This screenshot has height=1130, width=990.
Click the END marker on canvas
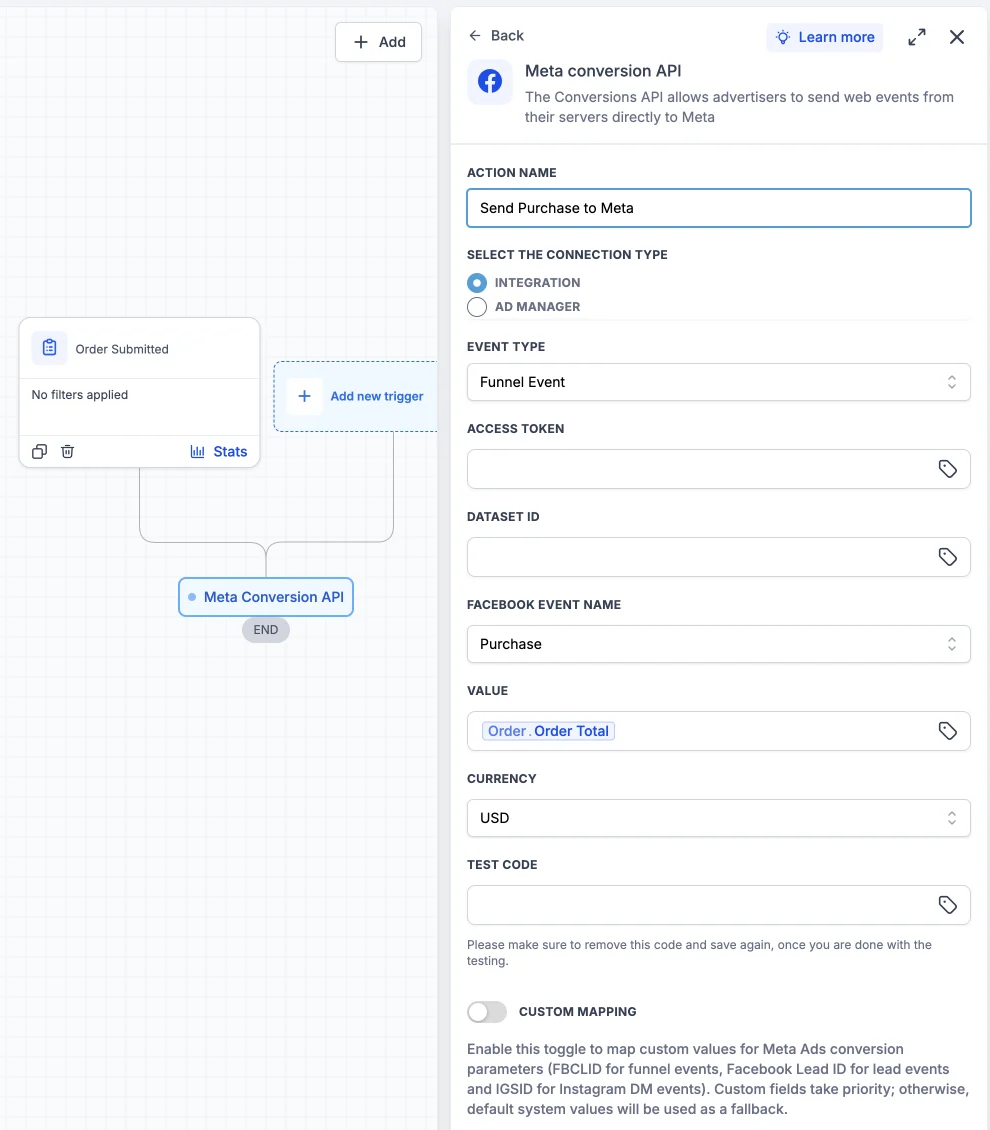pos(266,630)
